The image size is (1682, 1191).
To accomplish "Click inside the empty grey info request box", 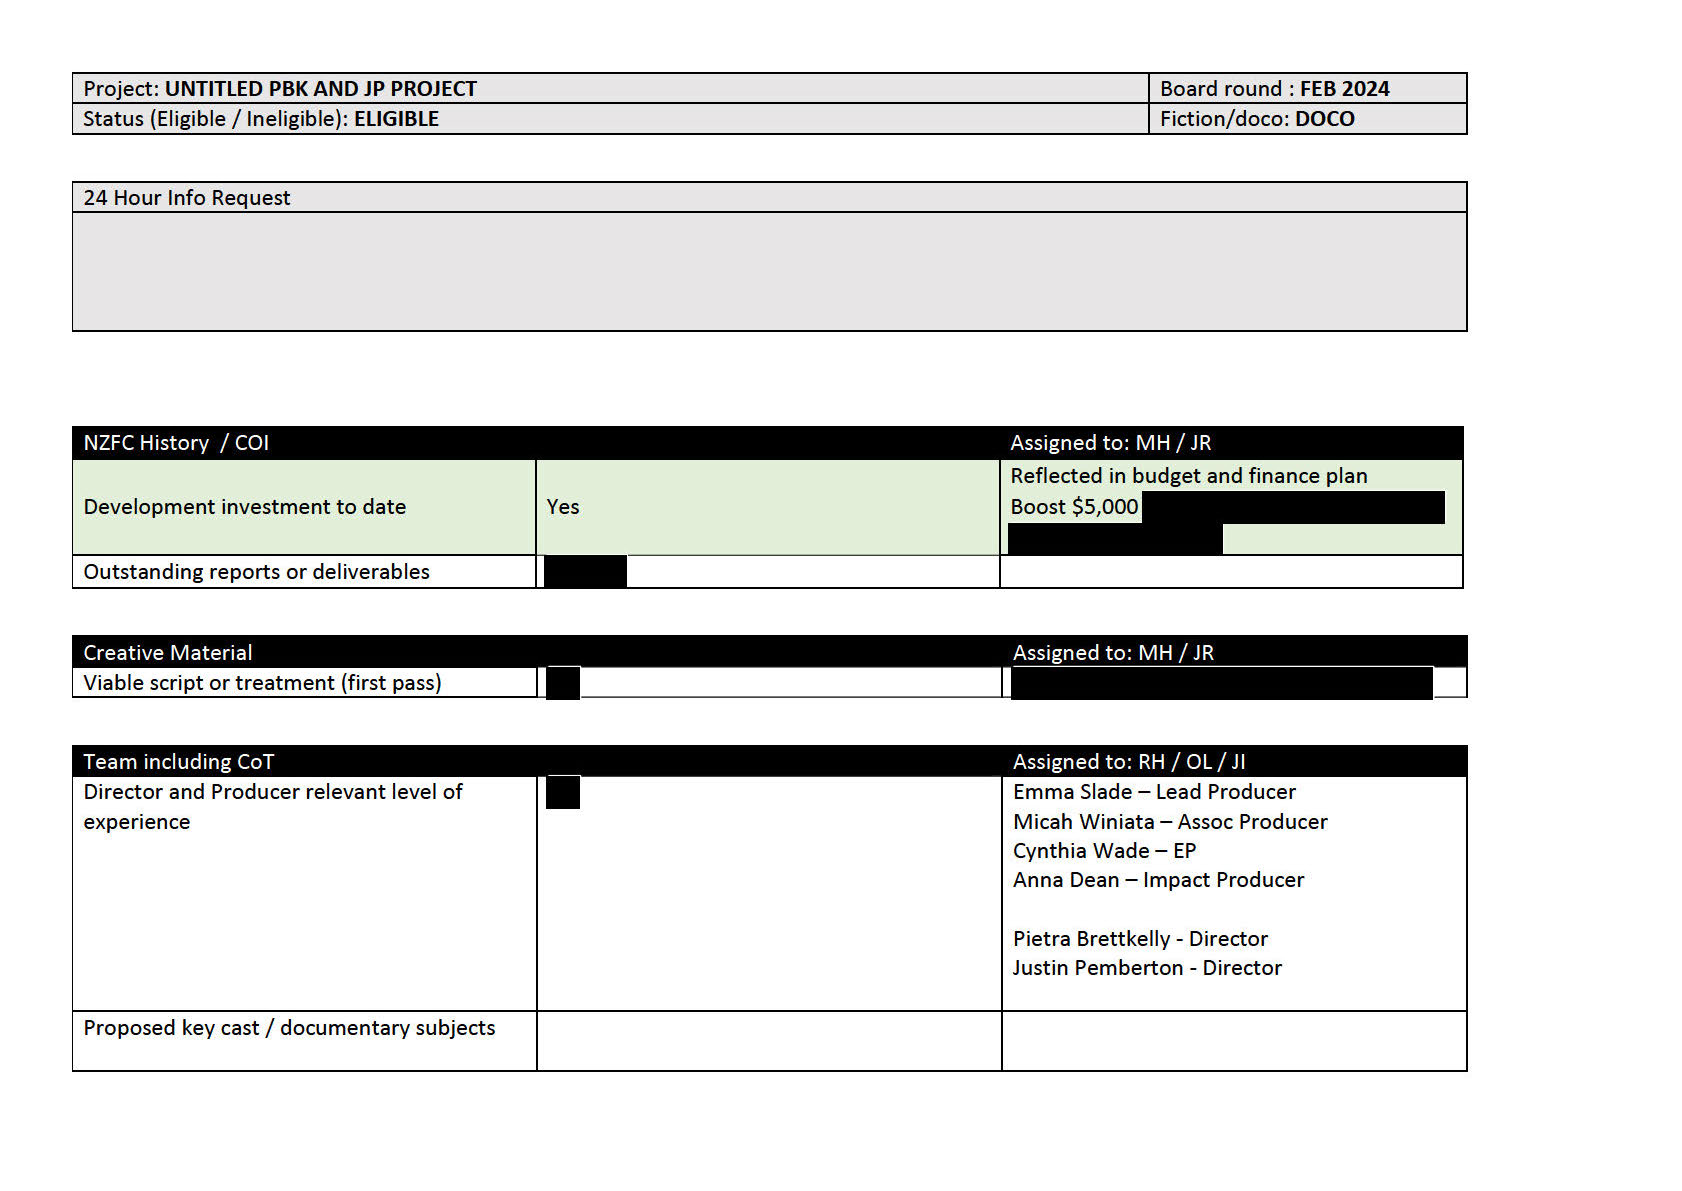I will click(x=768, y=271).
